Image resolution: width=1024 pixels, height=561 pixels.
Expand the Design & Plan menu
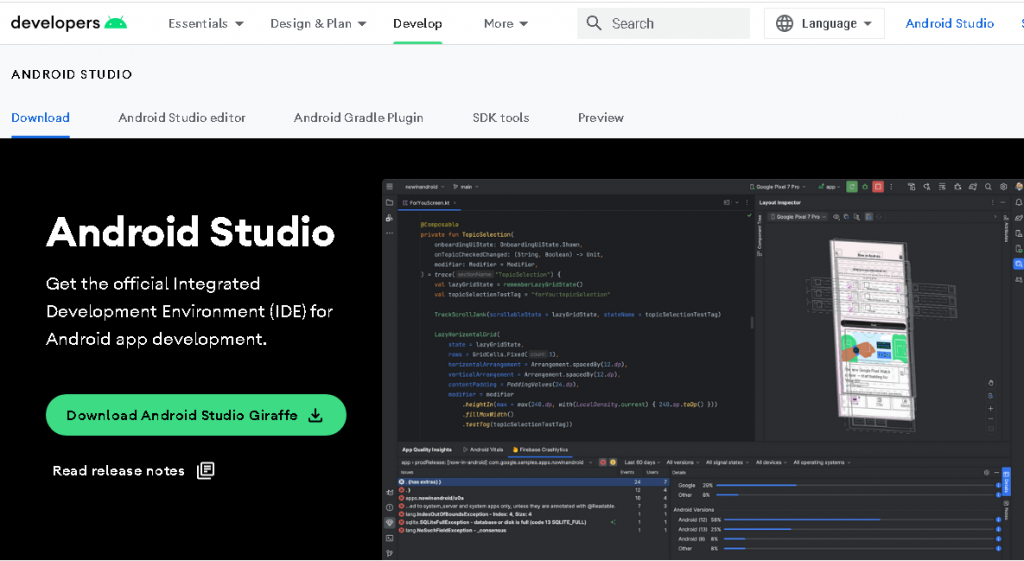click(318, 24)
